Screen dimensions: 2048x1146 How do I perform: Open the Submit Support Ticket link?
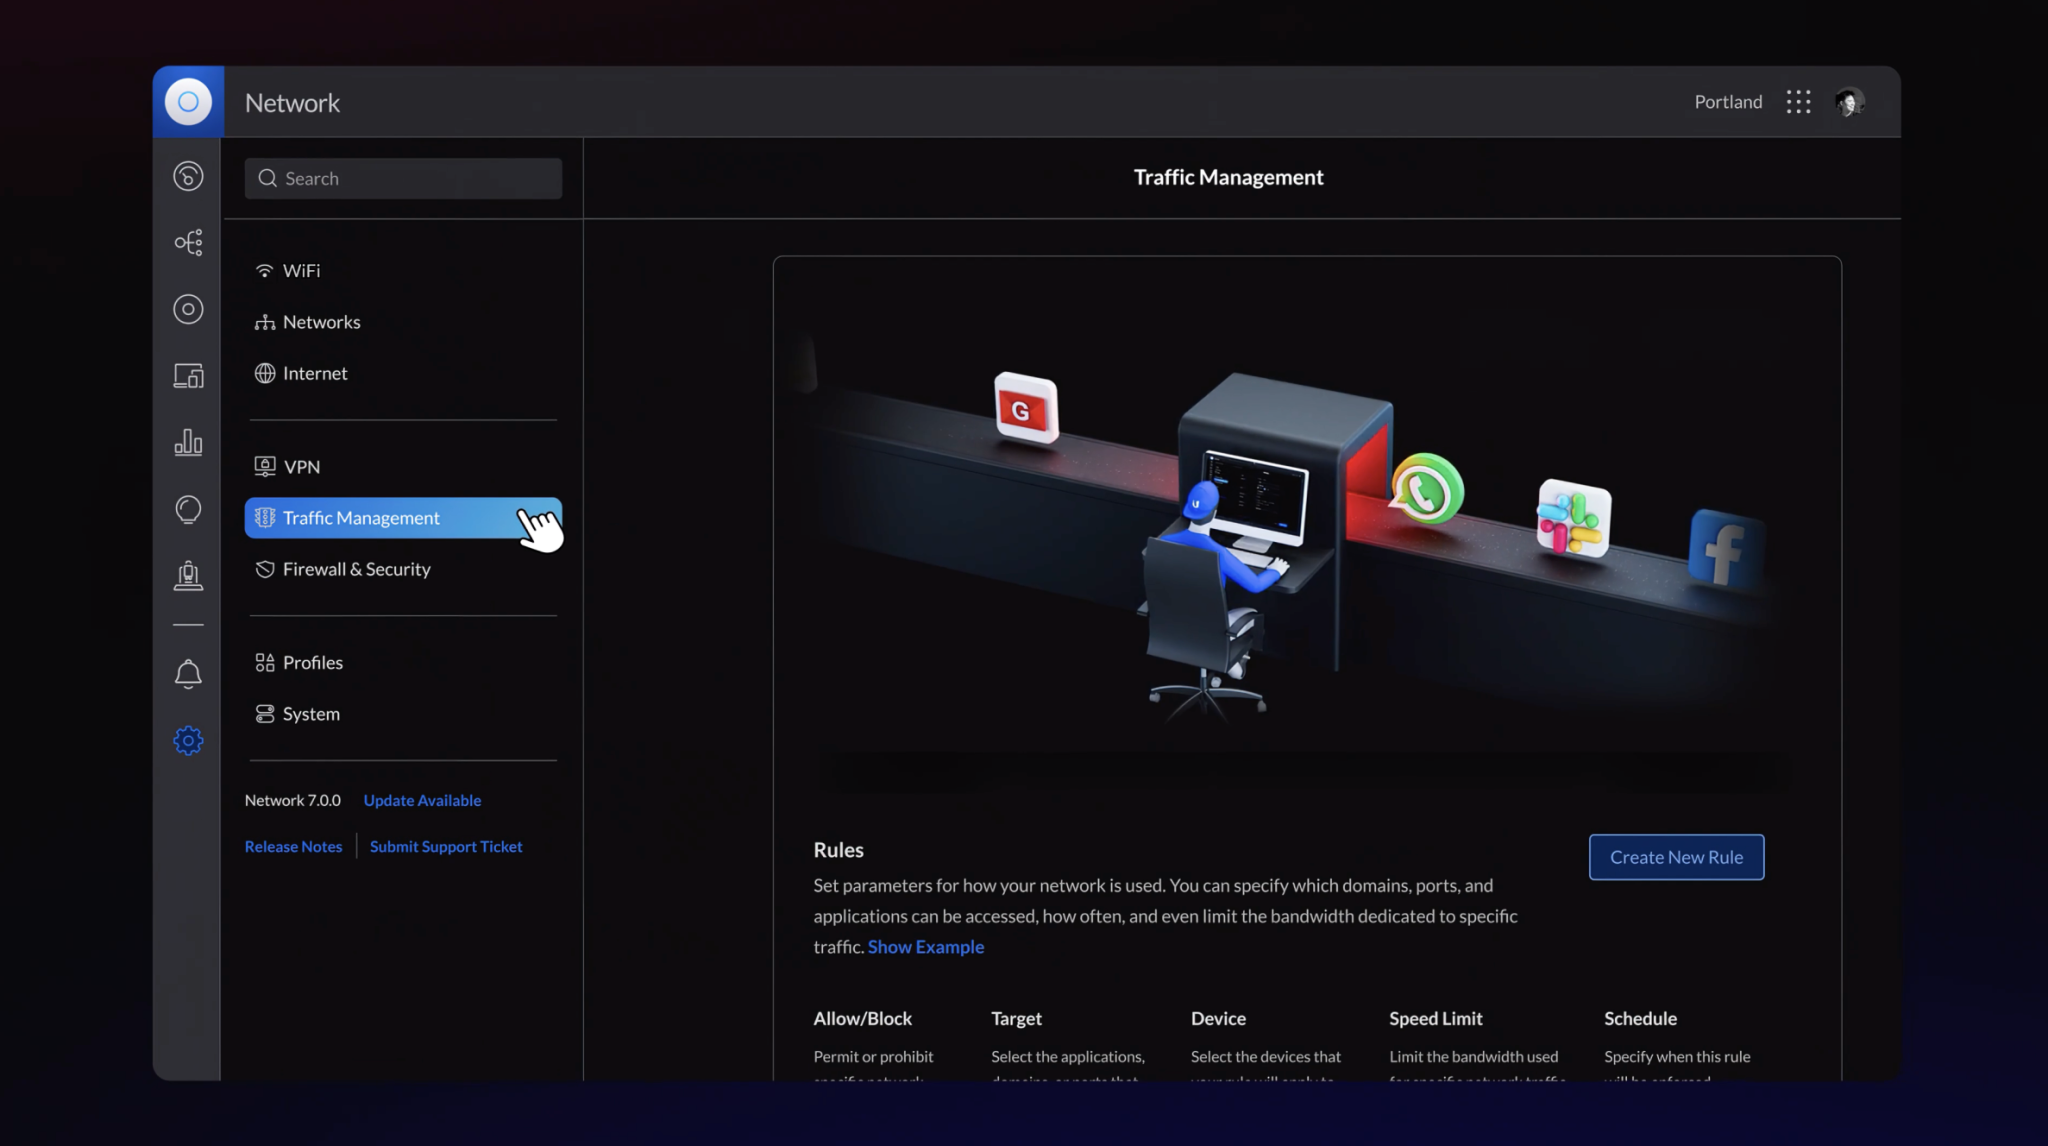point(446,847)
